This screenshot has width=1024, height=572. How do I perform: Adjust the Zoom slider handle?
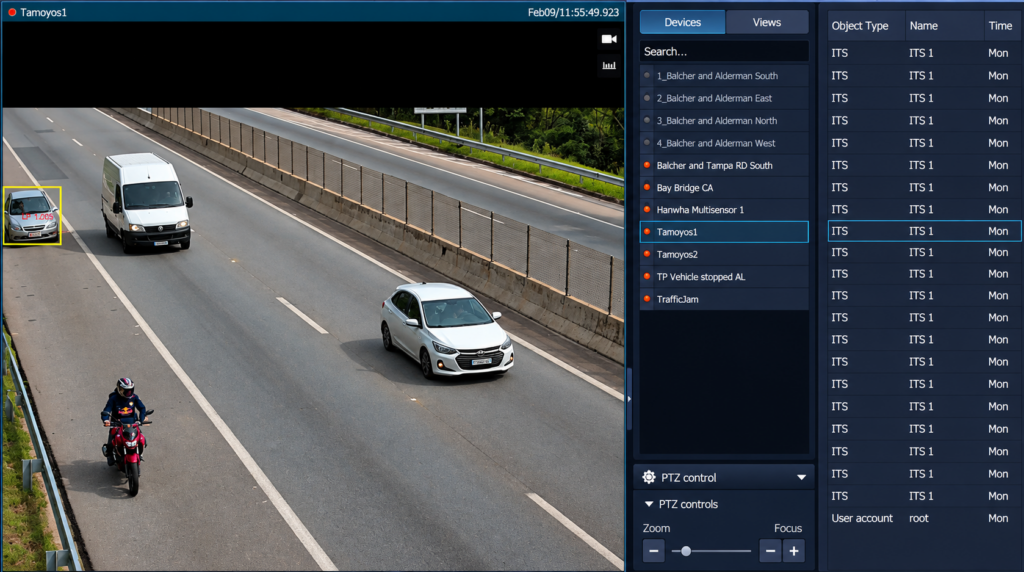(686, 551)
